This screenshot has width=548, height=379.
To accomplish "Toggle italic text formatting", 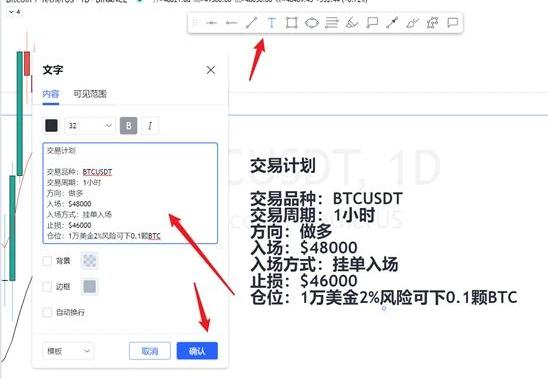I will pyautogui.click(x=150, y=126).
